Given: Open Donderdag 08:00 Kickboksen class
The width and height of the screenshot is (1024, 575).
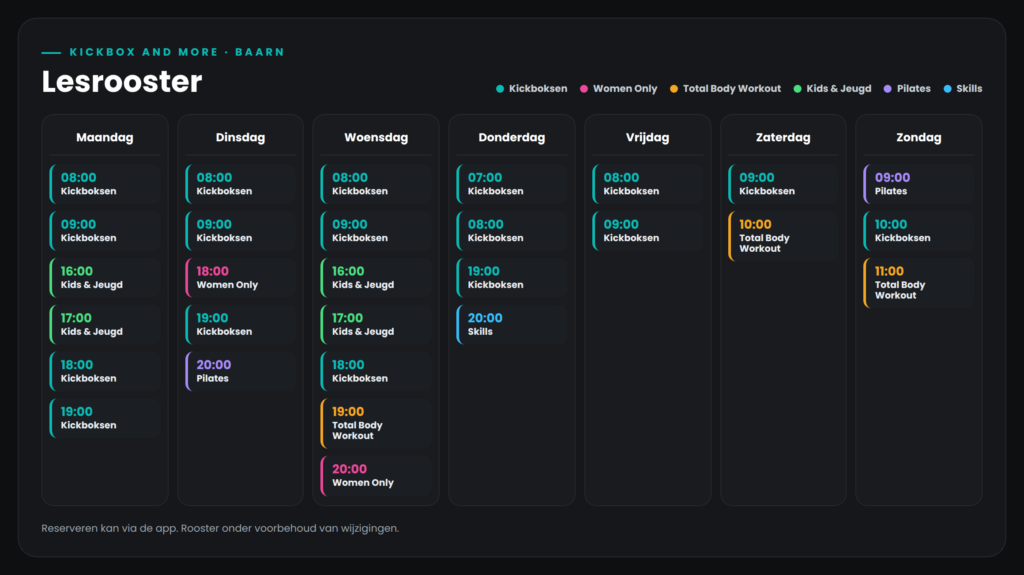Looking at the screenshot, I should (511, 231).
